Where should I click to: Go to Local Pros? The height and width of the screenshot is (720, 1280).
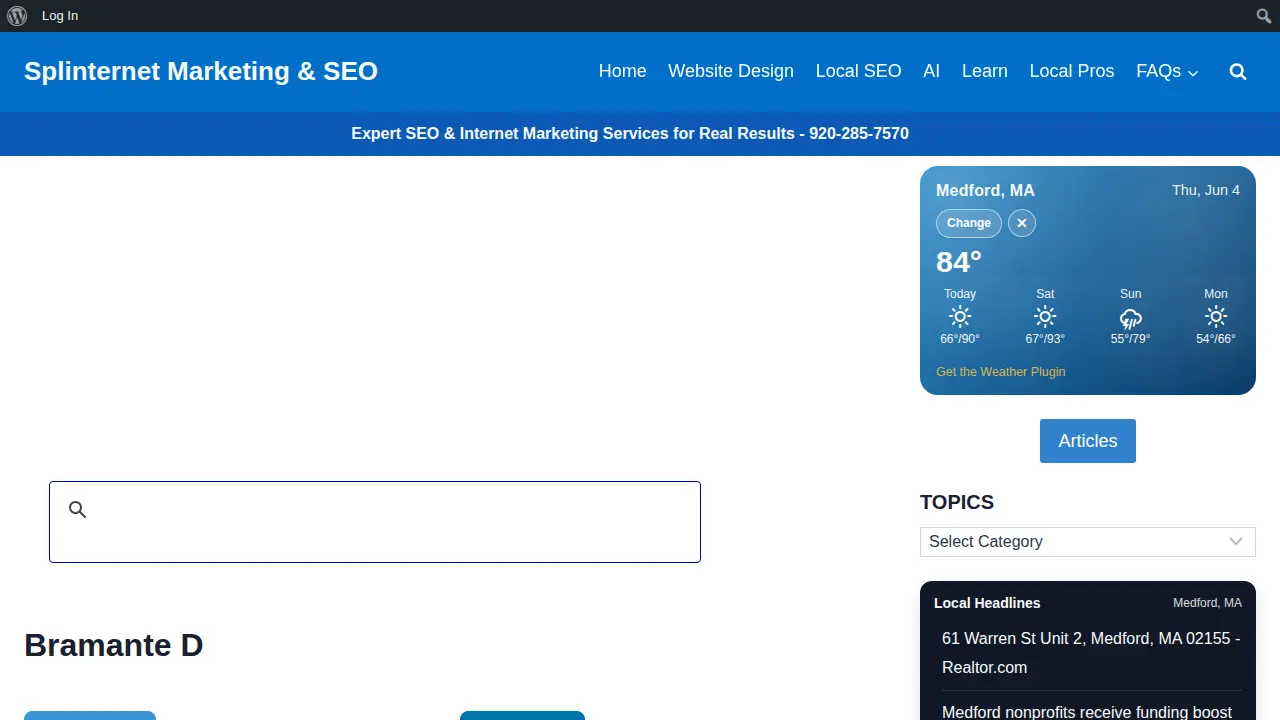point(1072,72)
